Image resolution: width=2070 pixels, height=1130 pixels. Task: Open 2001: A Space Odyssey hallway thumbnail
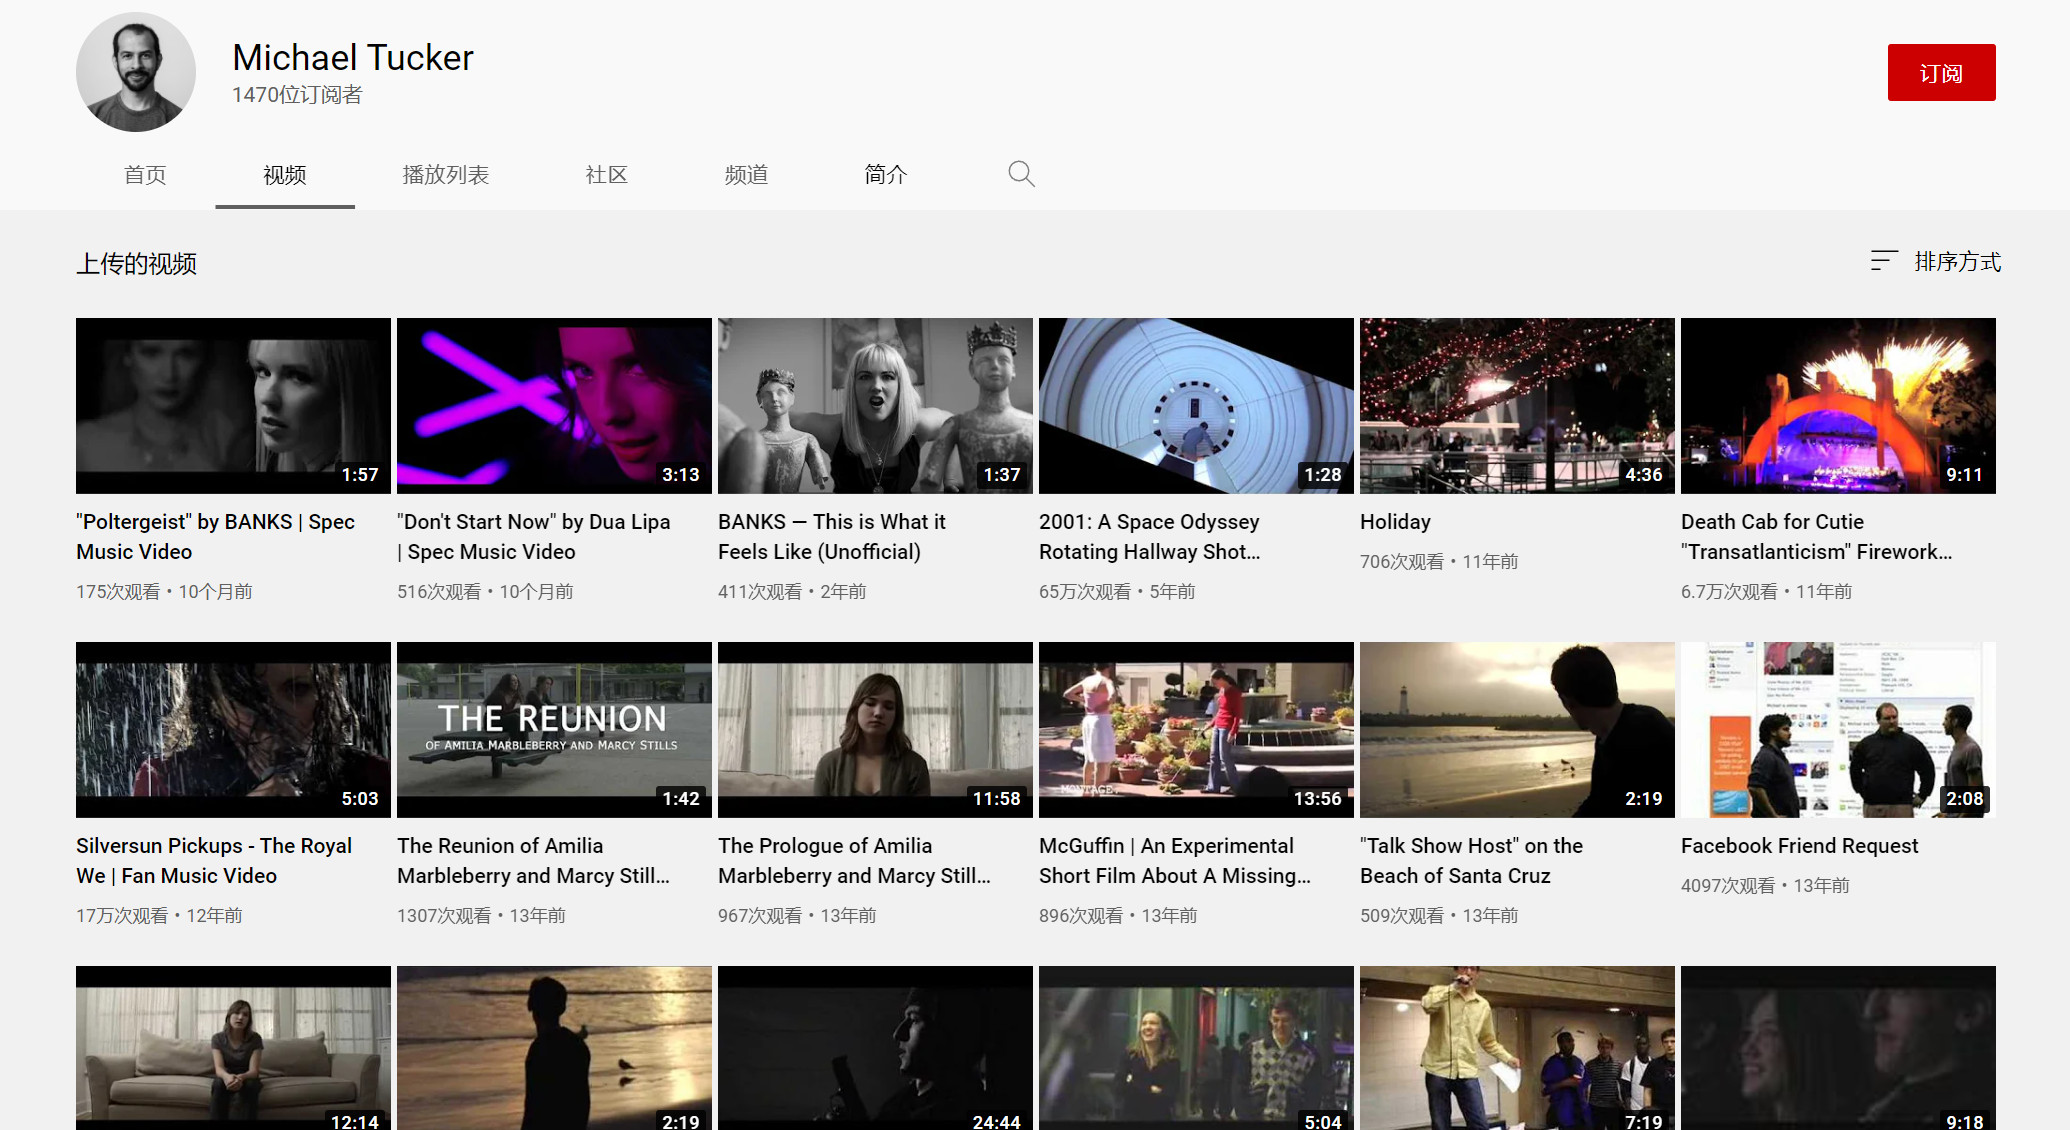pos(1196,405)
